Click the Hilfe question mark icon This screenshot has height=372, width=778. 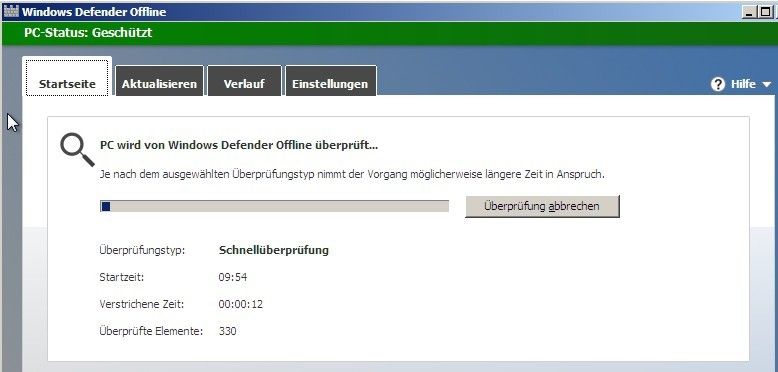[x=717, y=84]
